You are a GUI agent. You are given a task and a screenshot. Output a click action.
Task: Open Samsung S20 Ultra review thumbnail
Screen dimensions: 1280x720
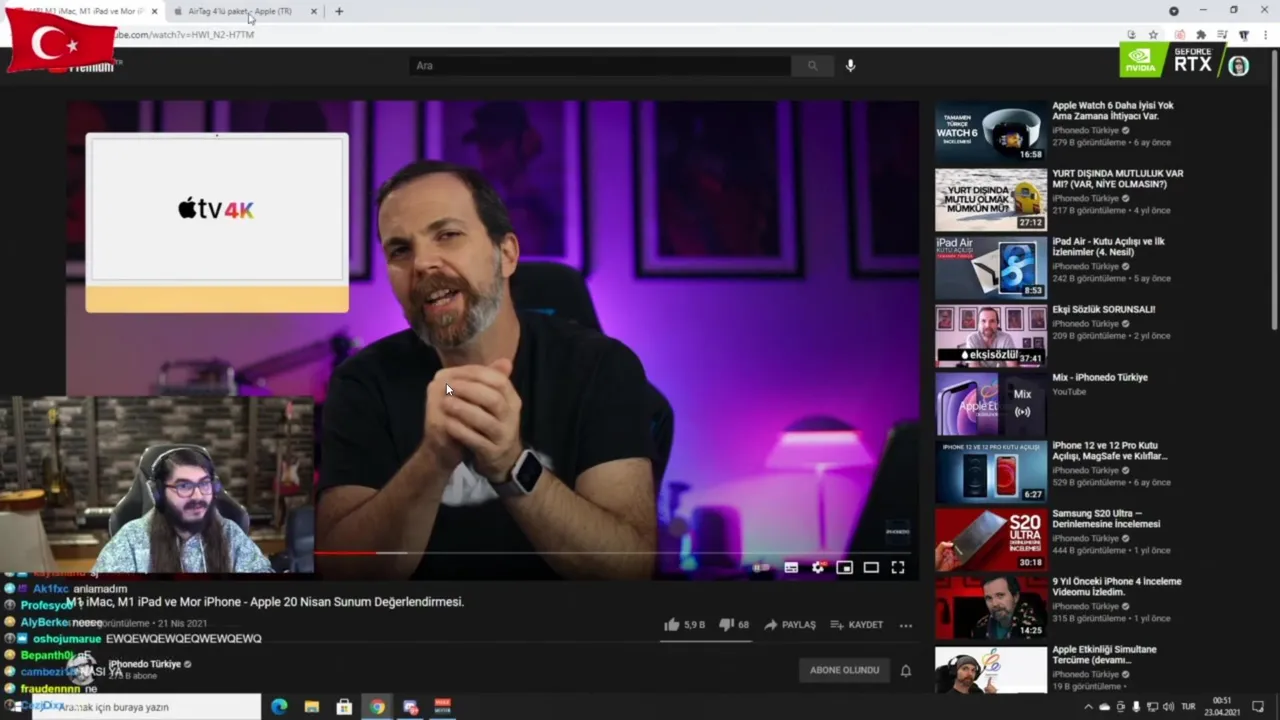point(991,539)
